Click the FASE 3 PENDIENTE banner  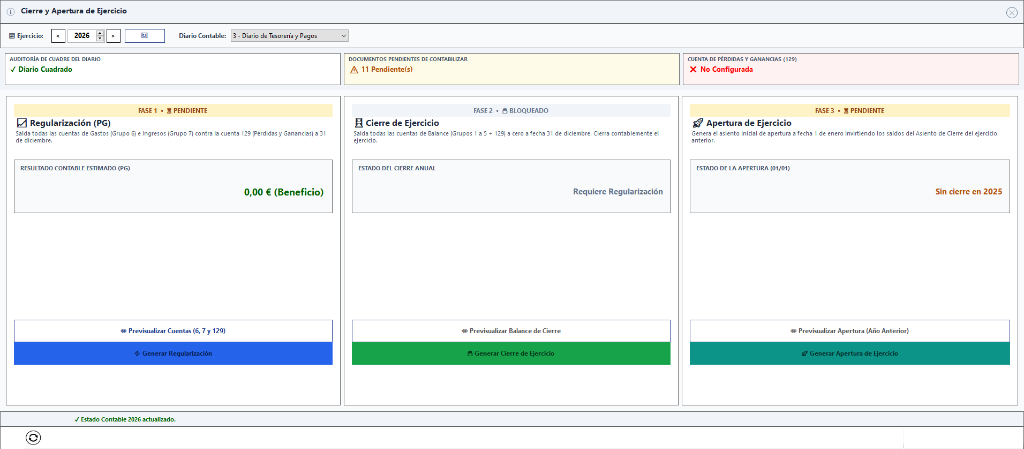click(x=850, y=111)
